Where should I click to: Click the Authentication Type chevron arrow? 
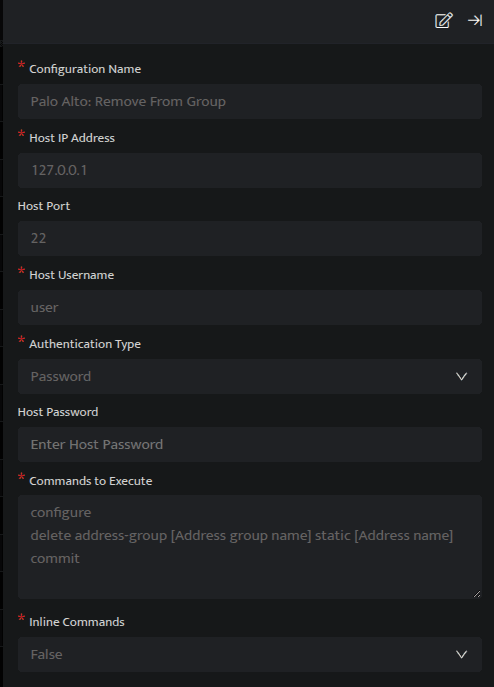click(x=461, y=376)
